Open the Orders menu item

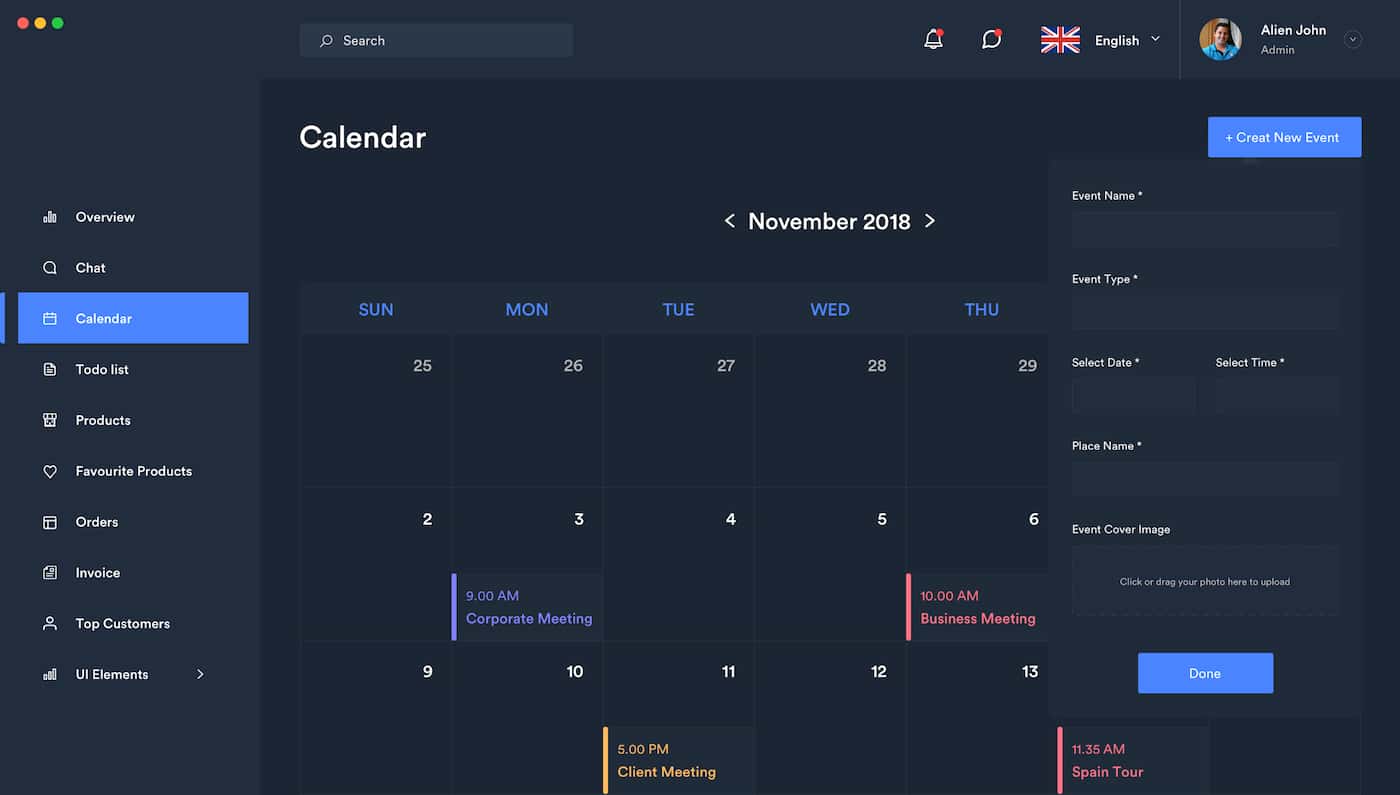click(x=97, y=522)
